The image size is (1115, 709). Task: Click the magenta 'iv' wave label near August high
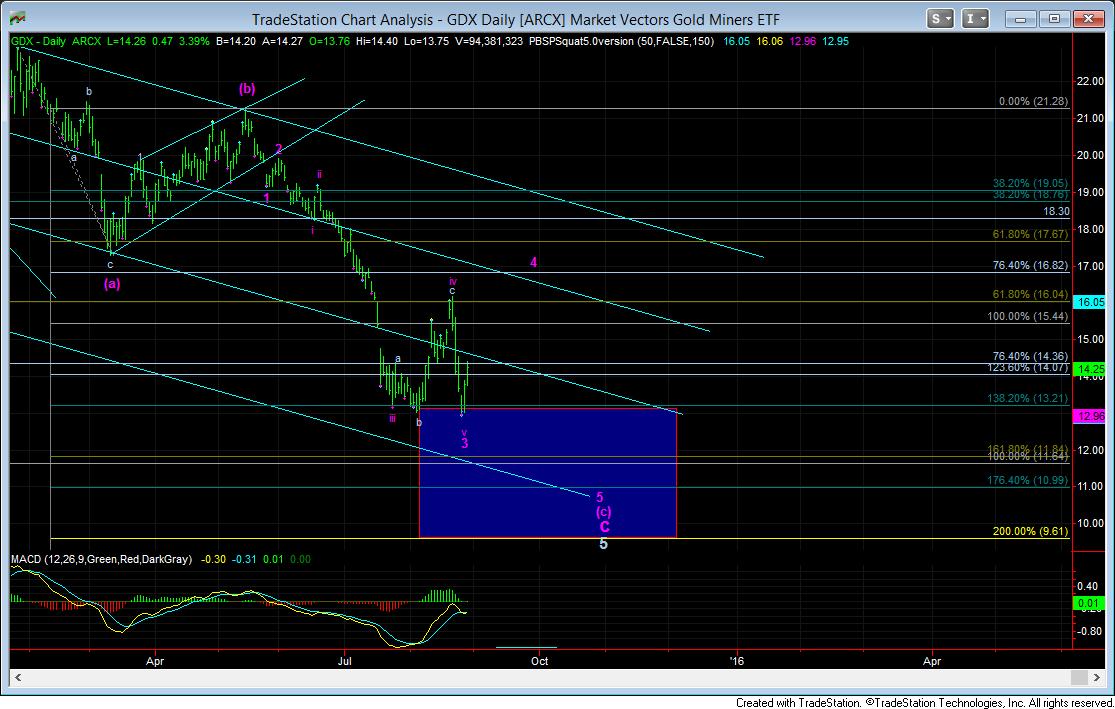coord(452,282)
